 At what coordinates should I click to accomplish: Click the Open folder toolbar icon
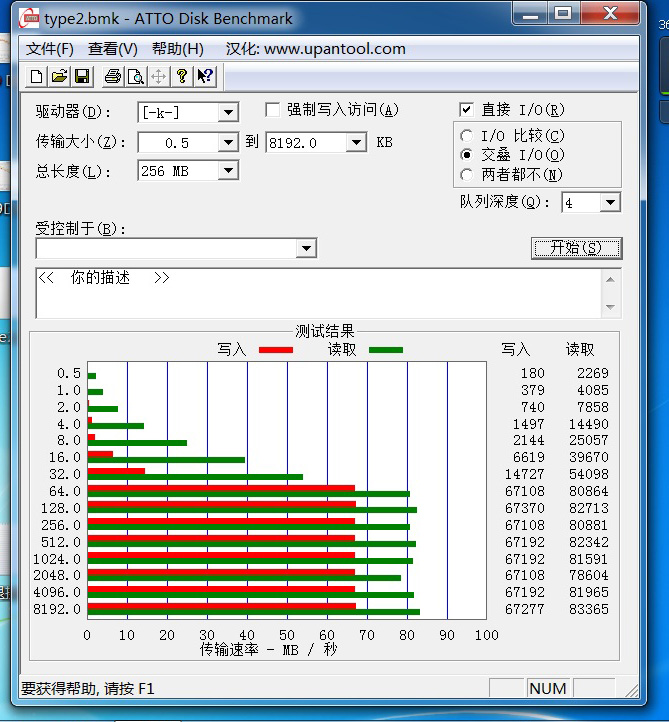(x=59, y=76)
